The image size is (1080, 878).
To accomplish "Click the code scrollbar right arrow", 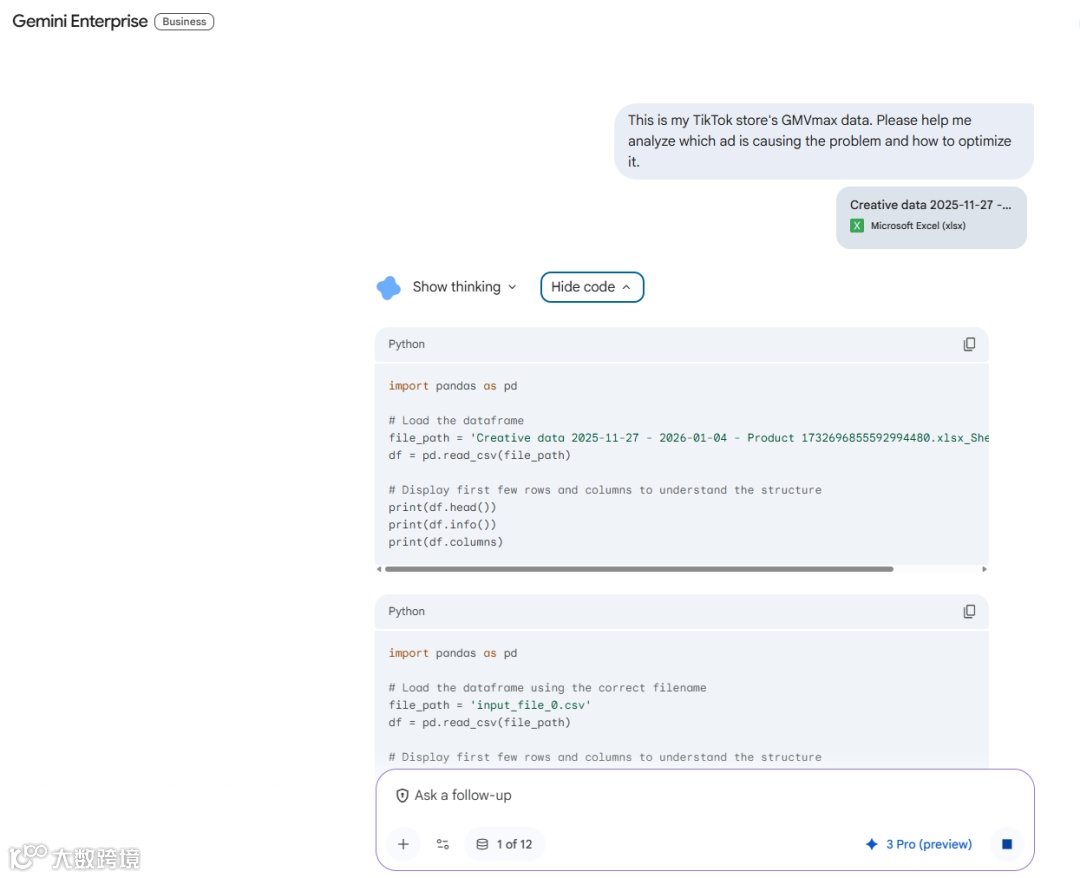I will point(984,569).
